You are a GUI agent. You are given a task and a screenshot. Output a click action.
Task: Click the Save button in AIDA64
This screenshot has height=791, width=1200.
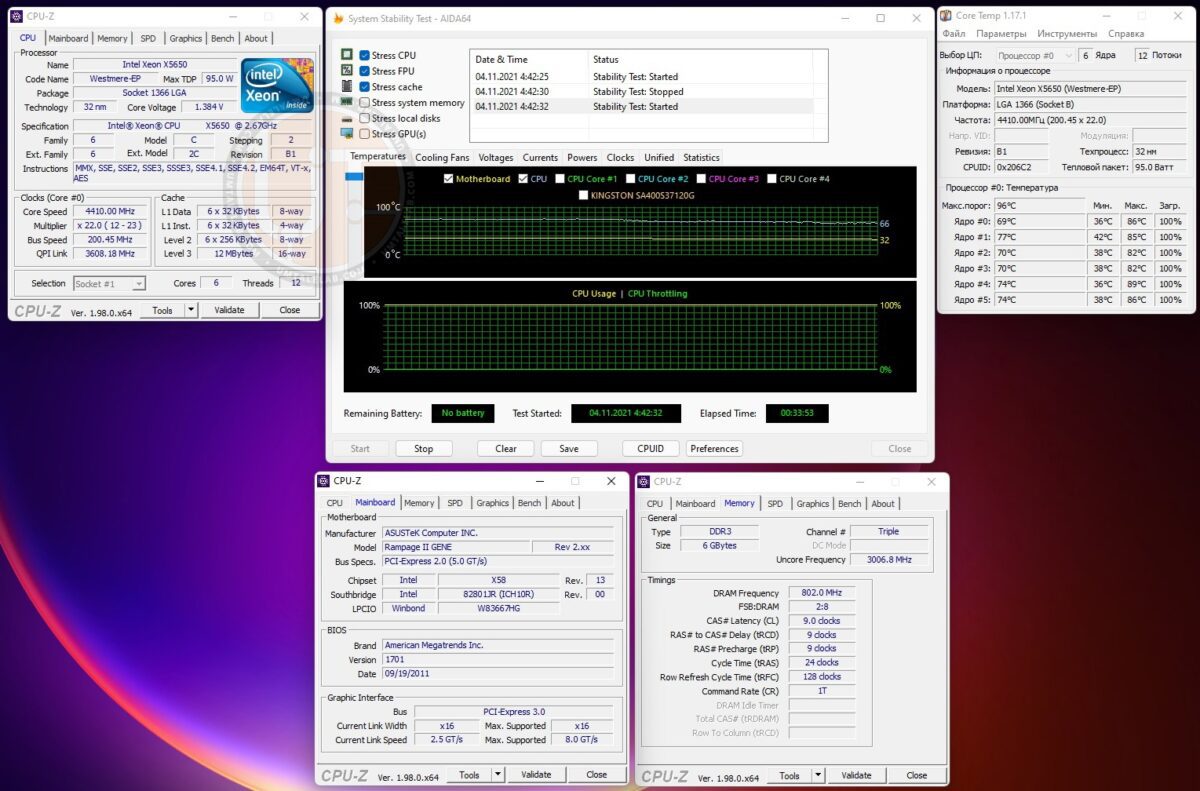click(x=569, y=449)
